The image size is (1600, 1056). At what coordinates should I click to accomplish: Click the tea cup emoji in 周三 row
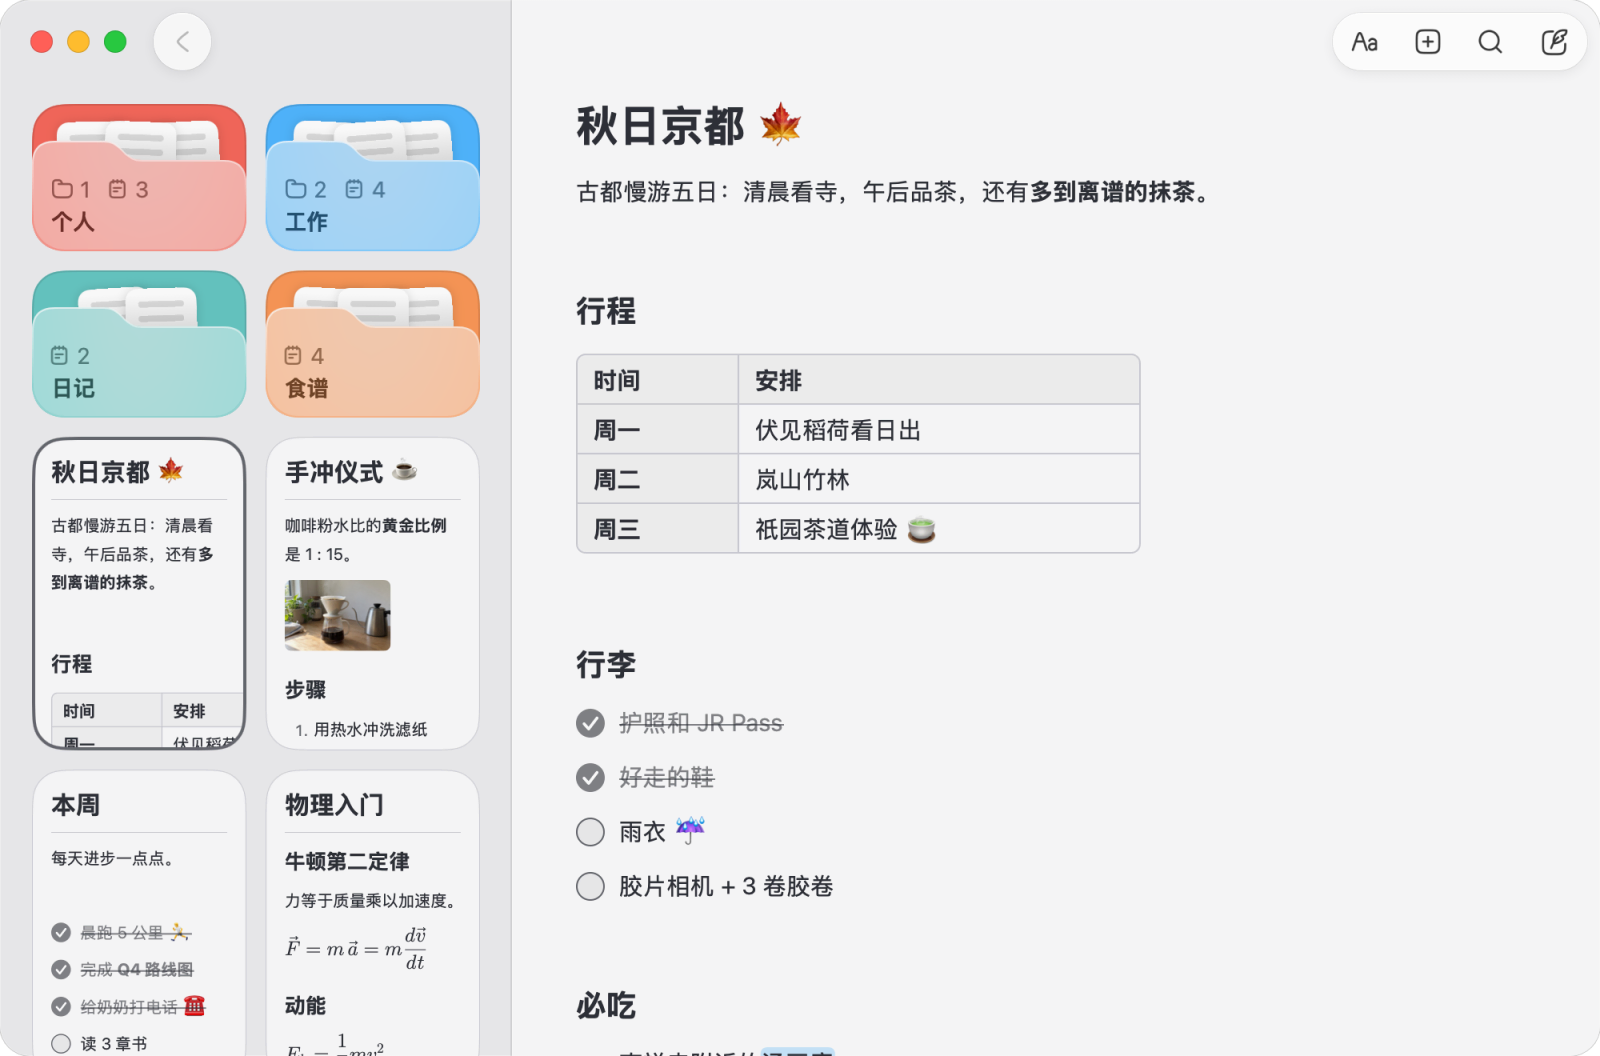(x=921, y=530)
